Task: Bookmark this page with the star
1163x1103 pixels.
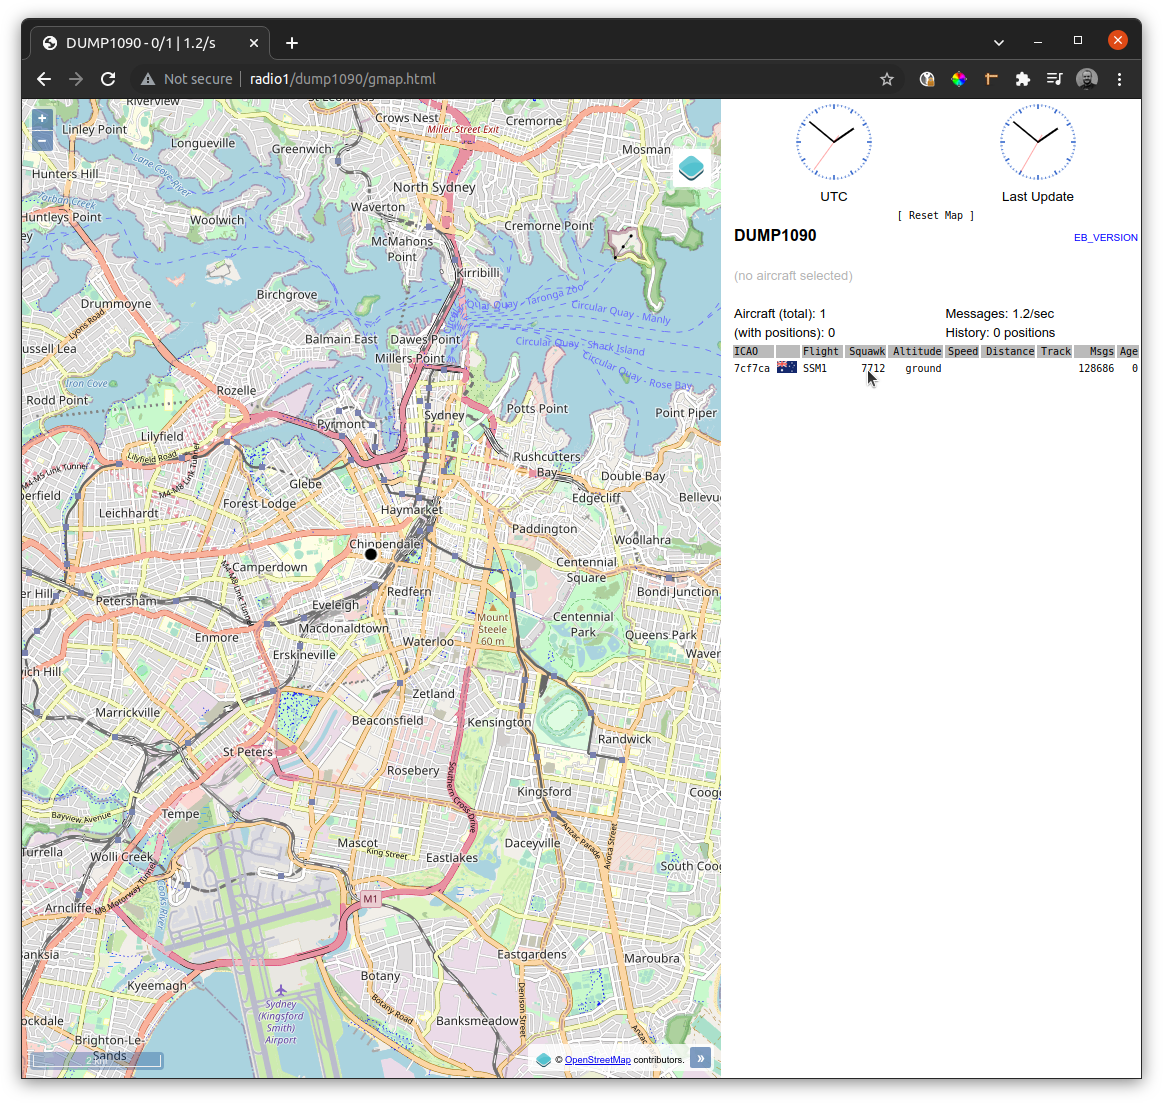Action: pos(886,79)
